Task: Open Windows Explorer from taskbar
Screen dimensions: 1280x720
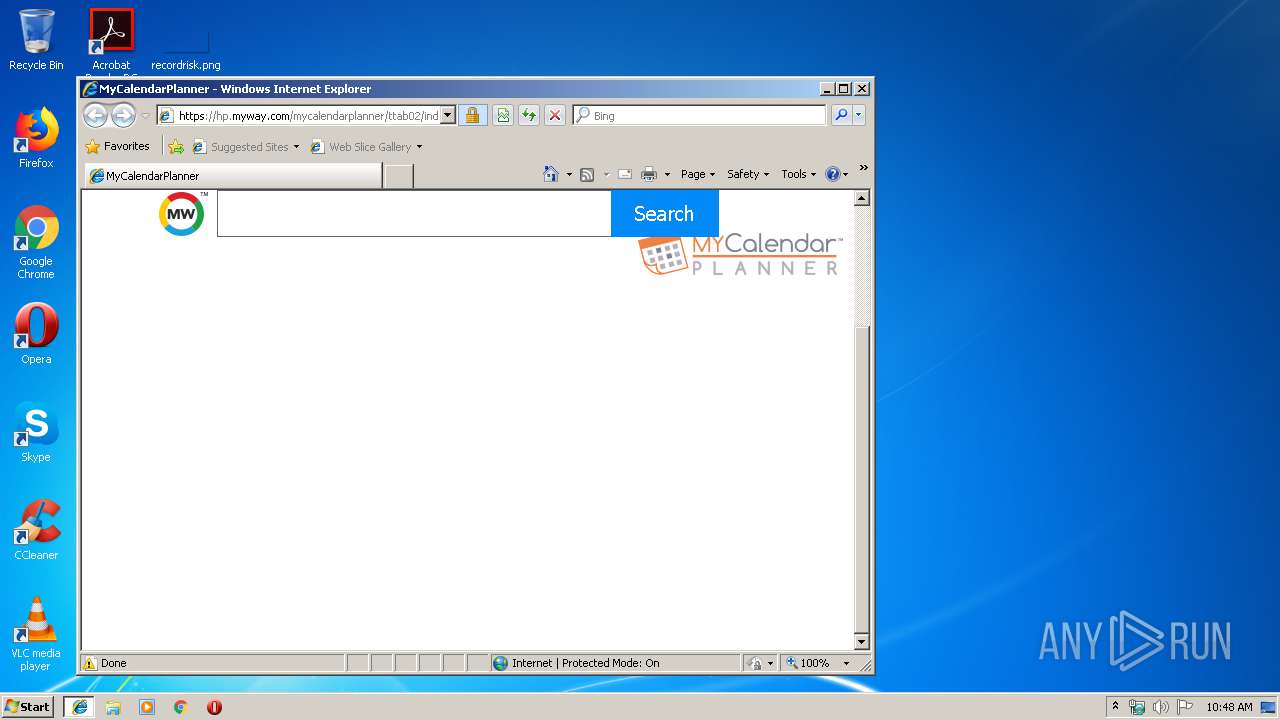Action: coord(113,707)
